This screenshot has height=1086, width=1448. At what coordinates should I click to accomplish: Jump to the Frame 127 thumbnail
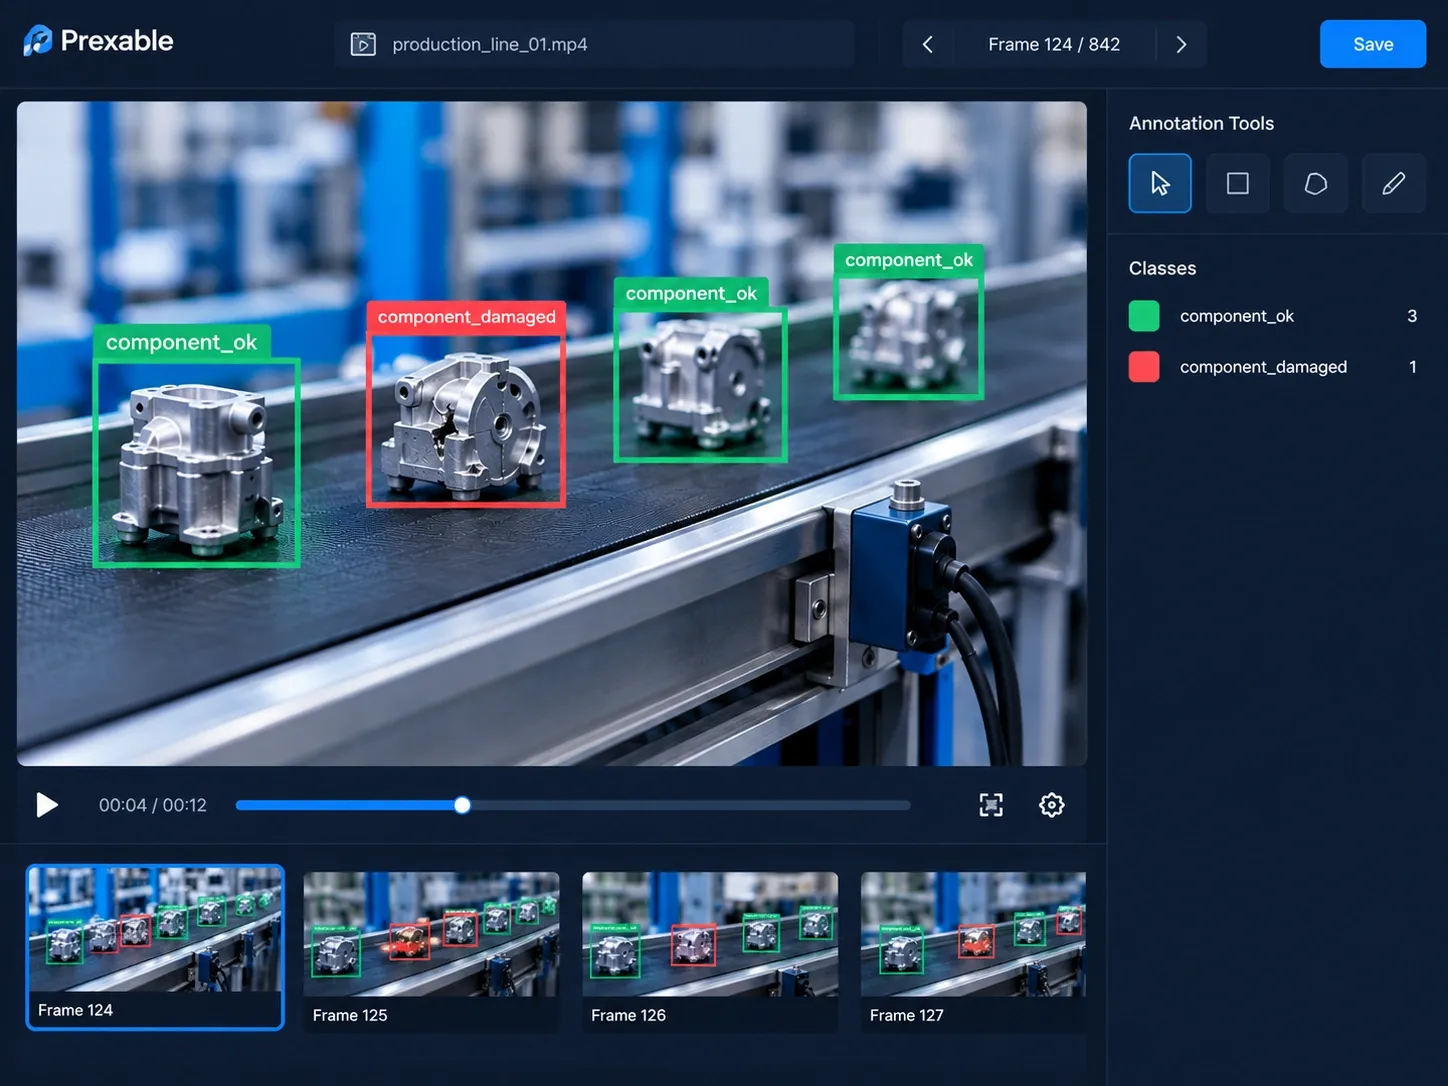[x=973, y=951]
